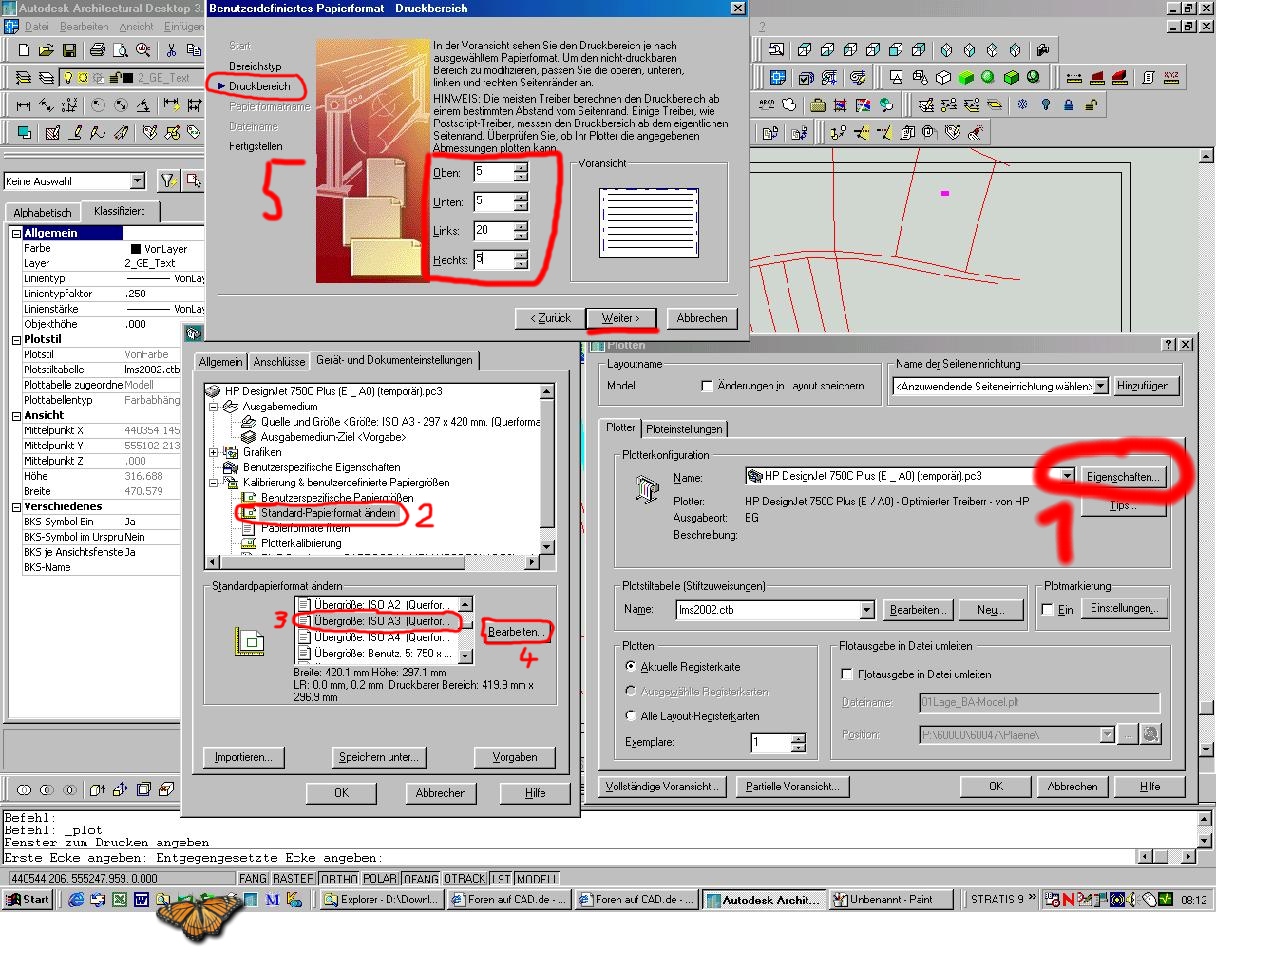Select 'Alle Layout-Registerkarten' radio button
1280x960 pixels.
click(x=630, y=715)
